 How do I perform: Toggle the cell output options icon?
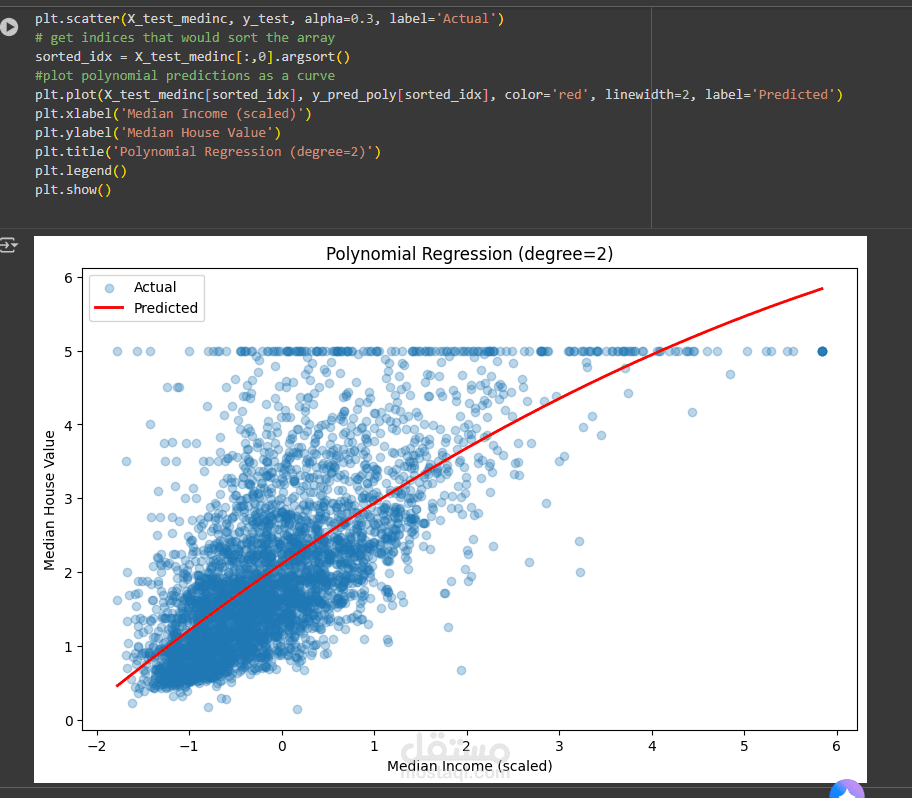[8, 245]
